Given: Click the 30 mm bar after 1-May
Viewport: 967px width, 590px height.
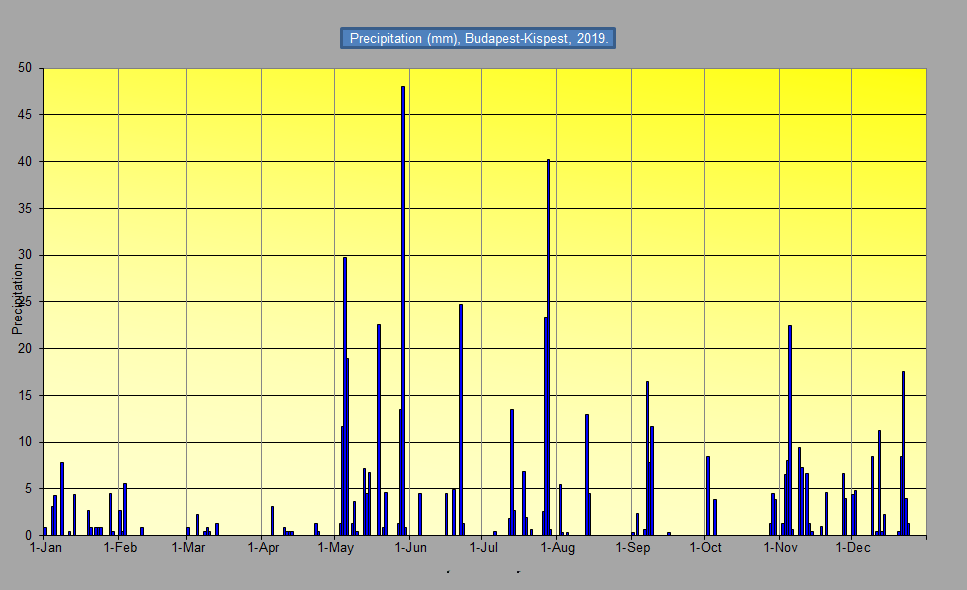Looking at the screenshot, I should tap(345, 396).
